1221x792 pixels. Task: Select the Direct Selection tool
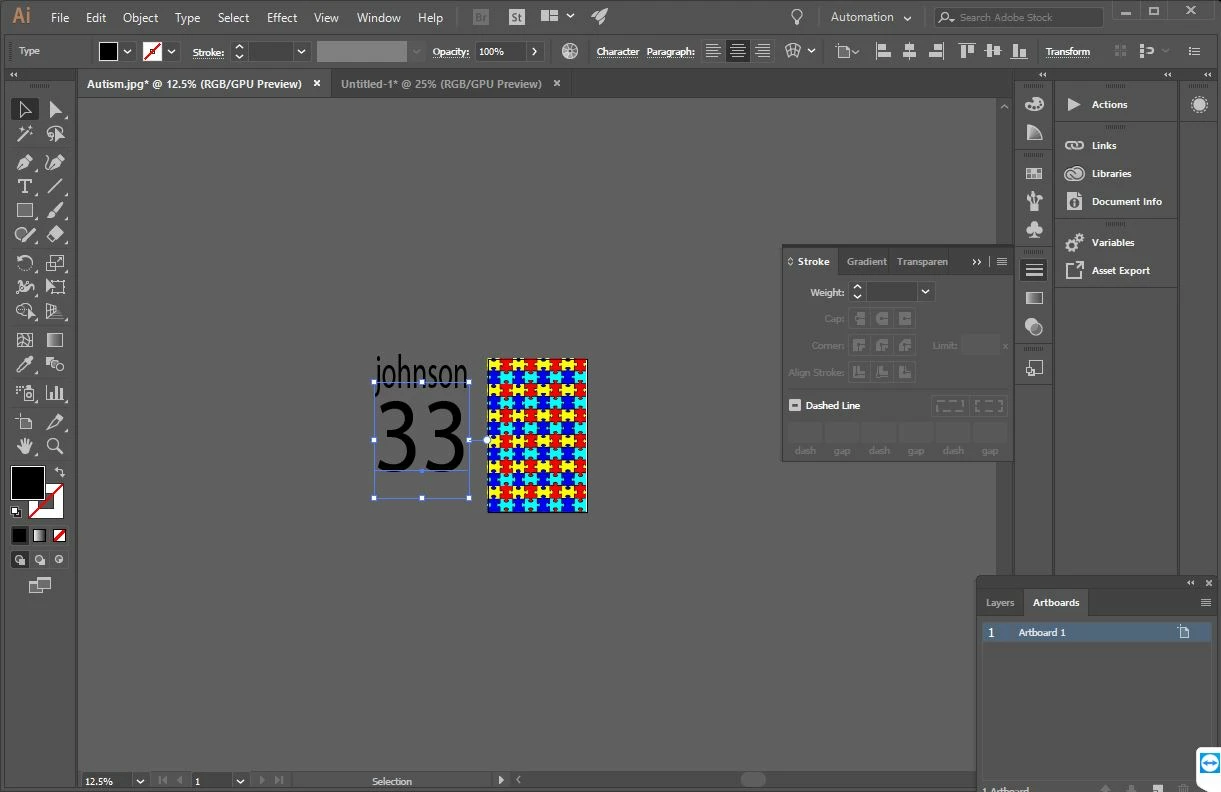(x=56, y=109)
